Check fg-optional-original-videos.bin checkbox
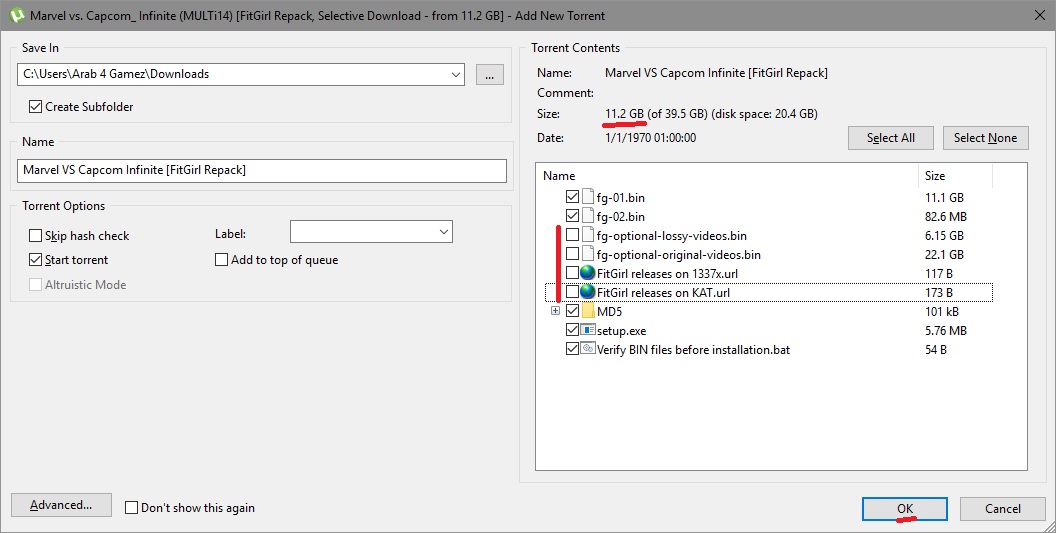The height and width of the screenshot is (533, 1056). (x=572, y=254)
